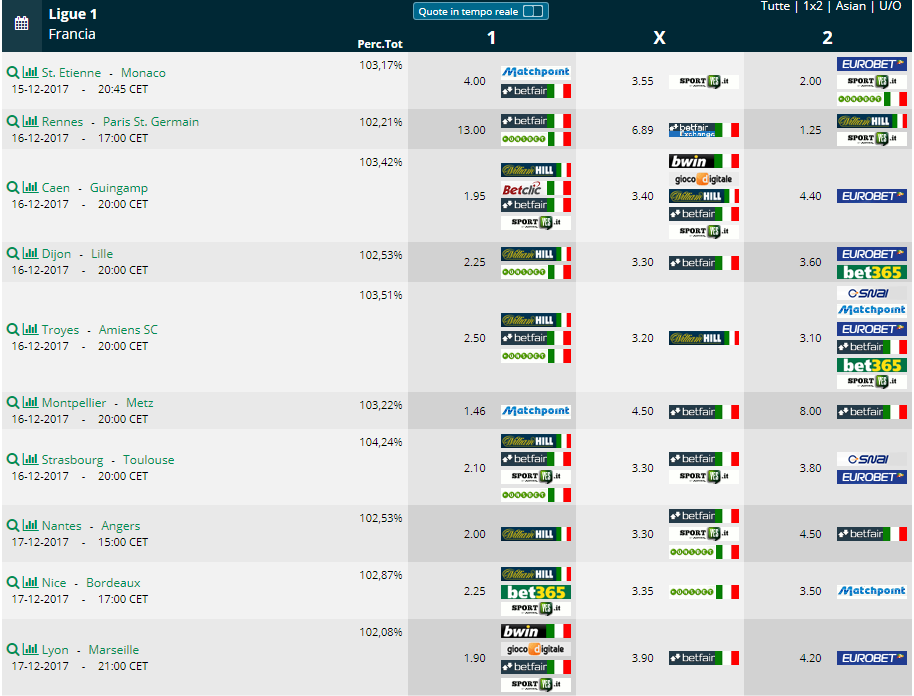This screenshot has width=914, height=696.
Task: Click the 13.00 home odds for Rennes
Action: 472,130
